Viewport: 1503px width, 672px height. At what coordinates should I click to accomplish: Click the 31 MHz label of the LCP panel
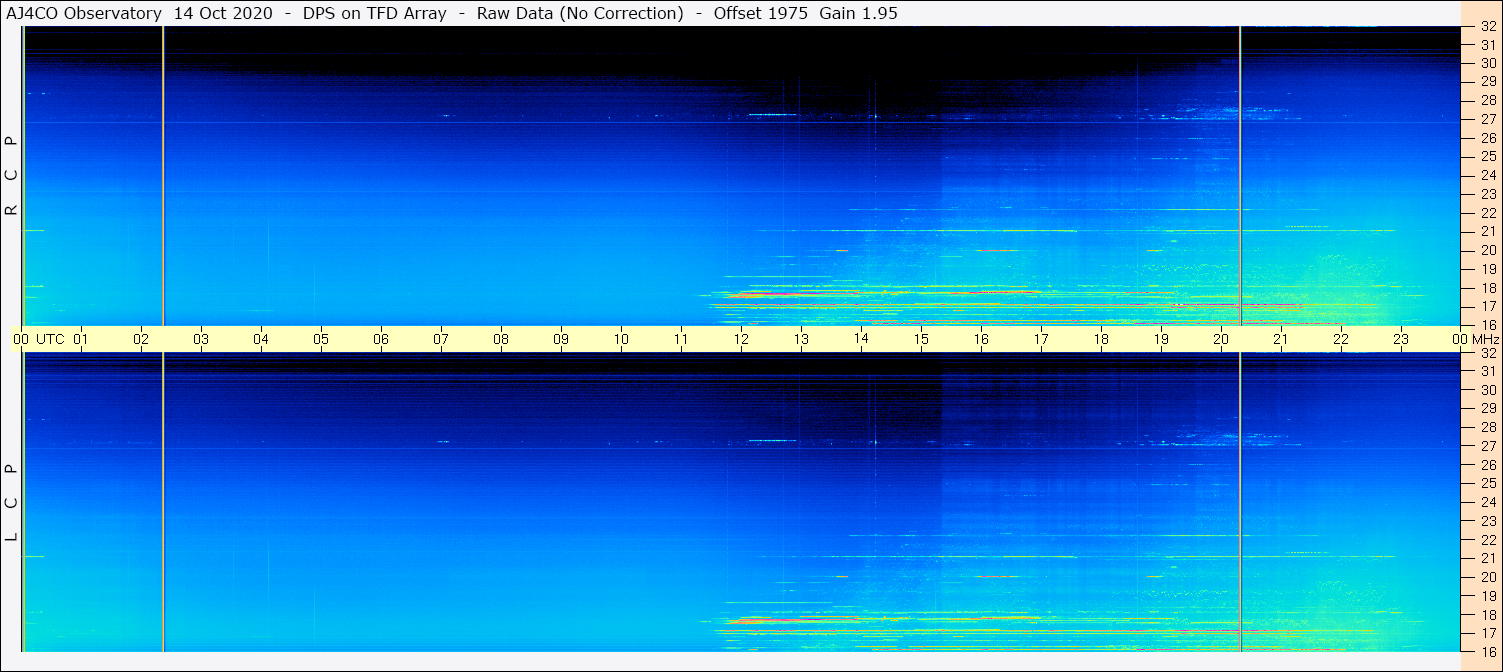click(1488, 371)
